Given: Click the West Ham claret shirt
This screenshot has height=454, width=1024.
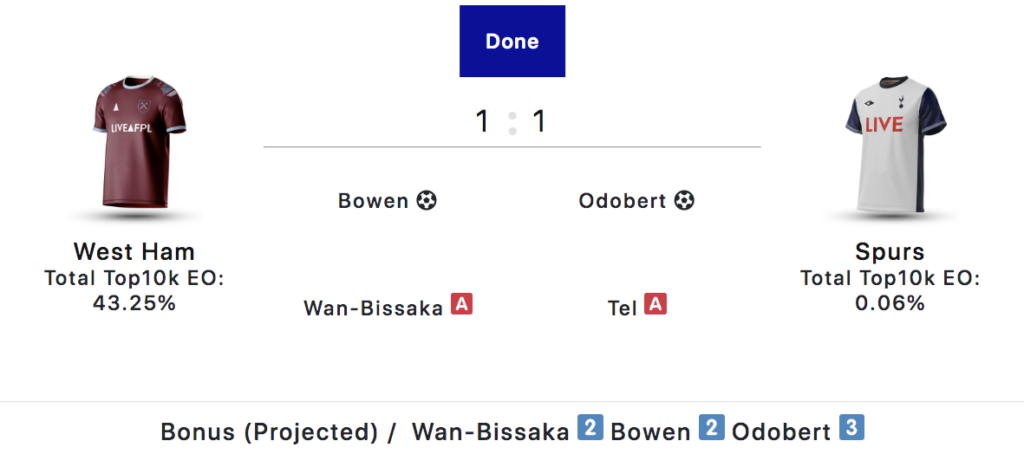Looking at the screenshot, I should tap(134, 147).
